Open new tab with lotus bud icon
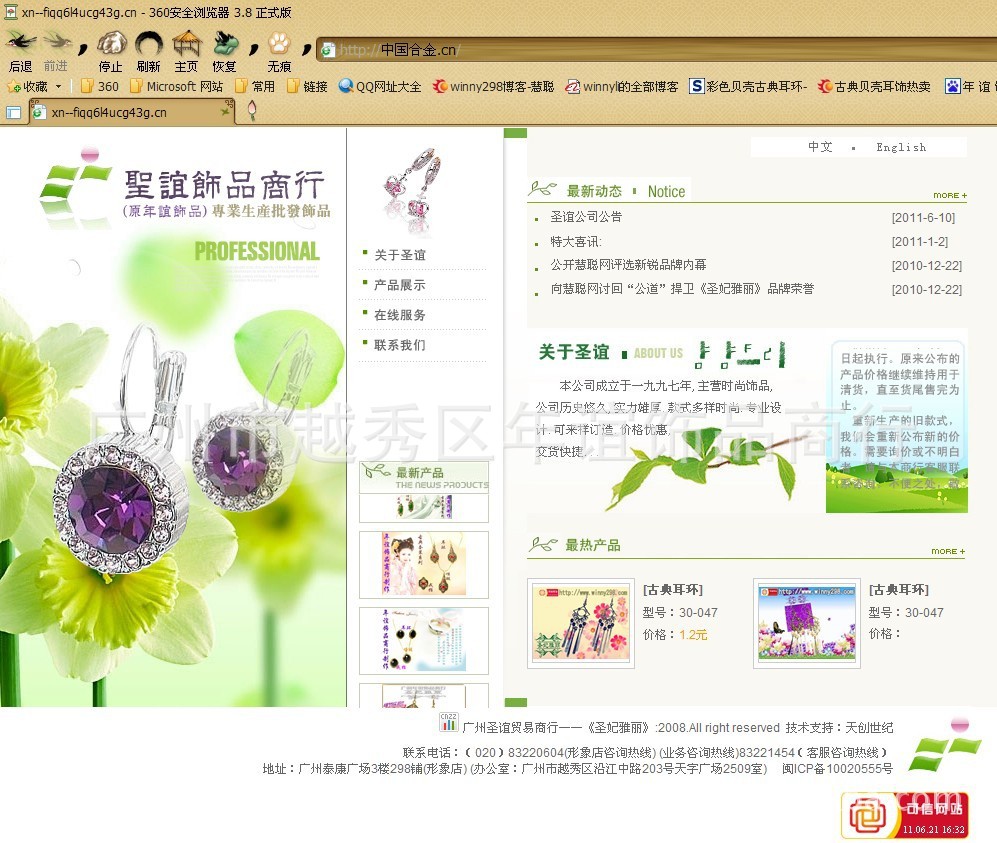This screenshot has width=997, height=843. click(x=252, y=111)
